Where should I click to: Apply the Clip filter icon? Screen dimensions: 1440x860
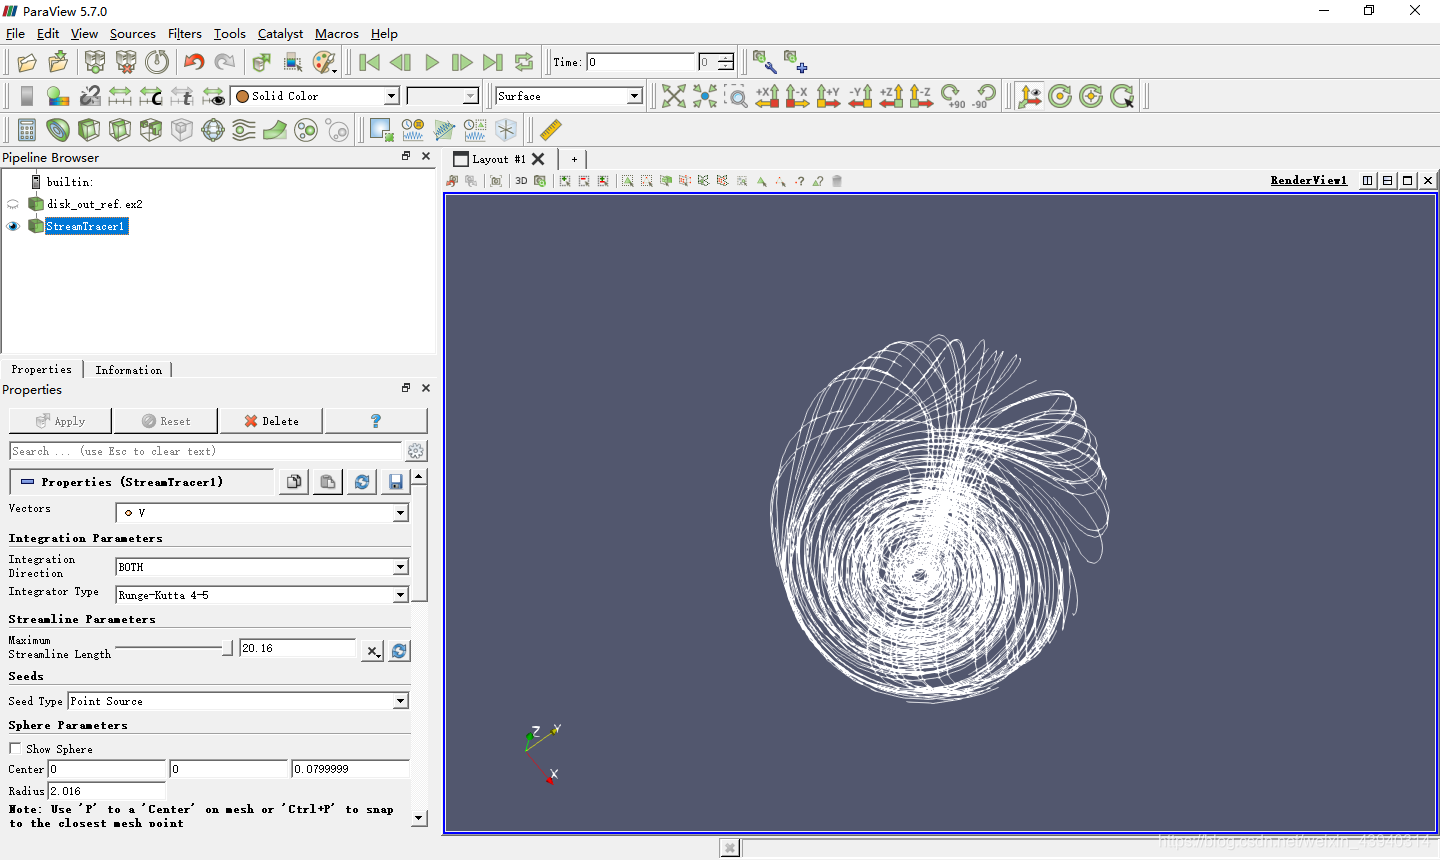click(89, 130)
